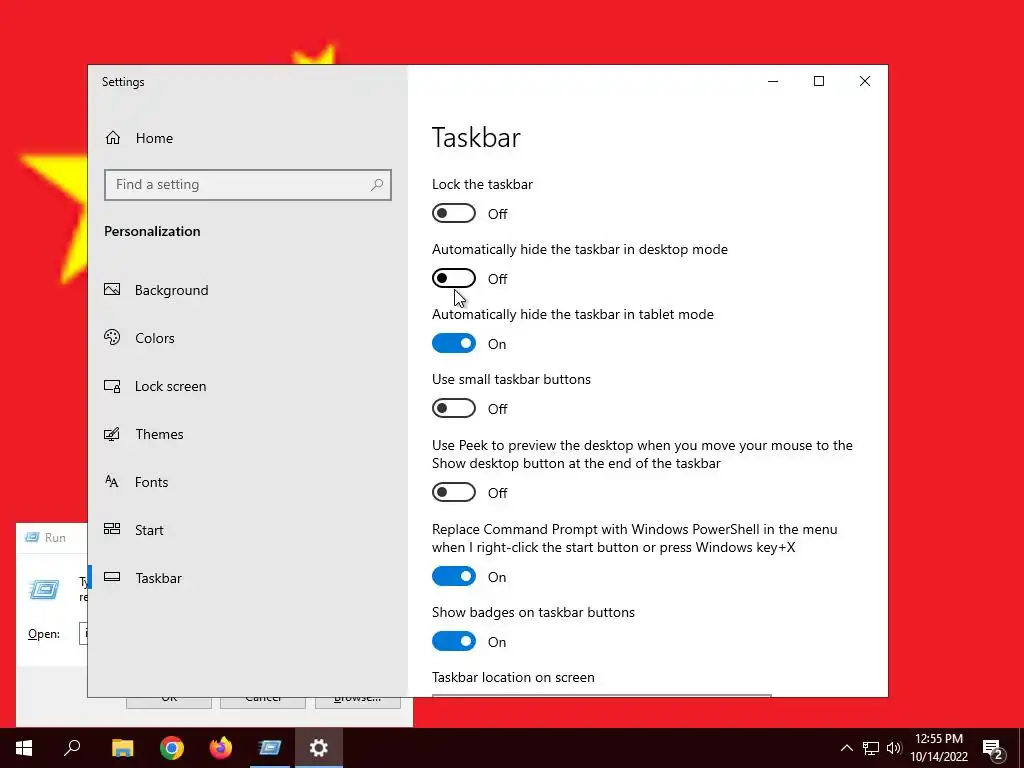This screenshot has width=1024, height=768.
Task: Enable Peek to preview the desktop
Action: coord(454,492)
